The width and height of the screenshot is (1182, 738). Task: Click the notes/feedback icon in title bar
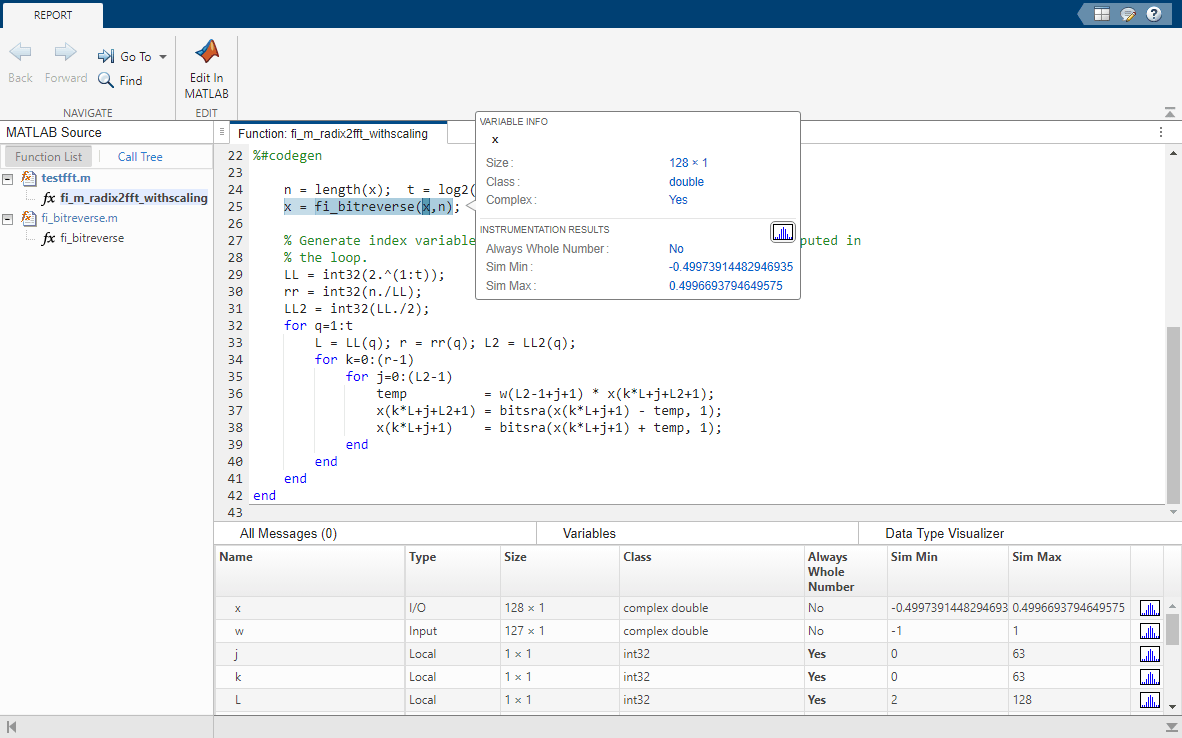click(1128, 14)
